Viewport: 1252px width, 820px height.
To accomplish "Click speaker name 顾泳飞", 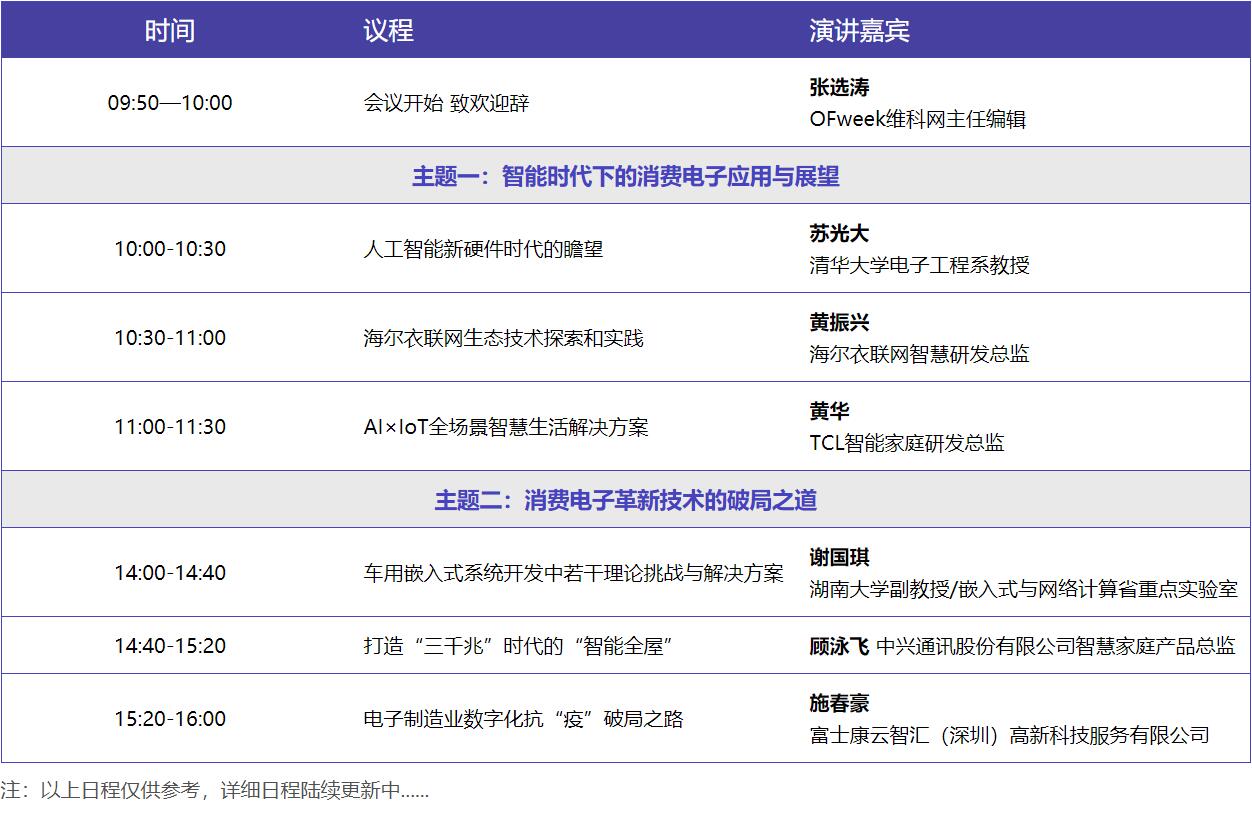I will pyautogui.click(x=839, y=646).
